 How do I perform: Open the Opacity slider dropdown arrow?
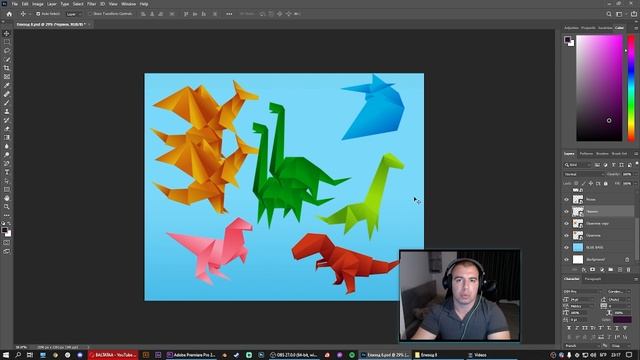coord(635,174)
